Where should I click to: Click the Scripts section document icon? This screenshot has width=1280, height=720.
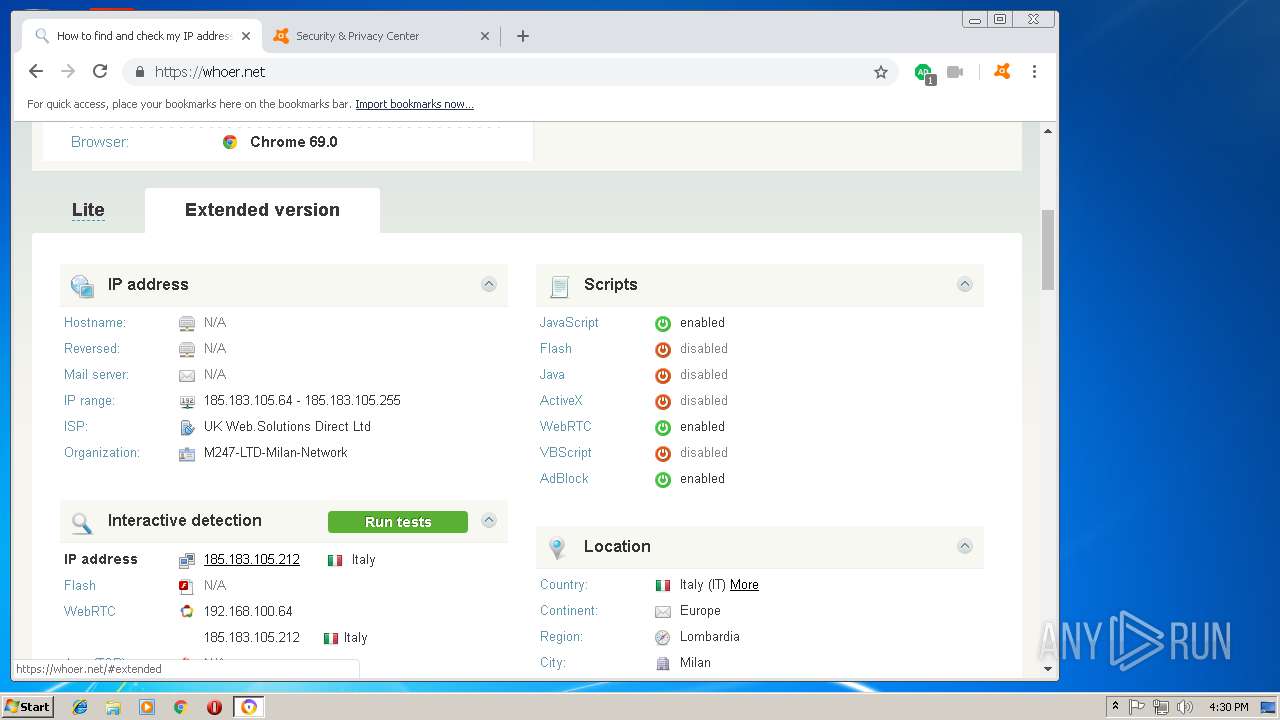pos(559,287)
